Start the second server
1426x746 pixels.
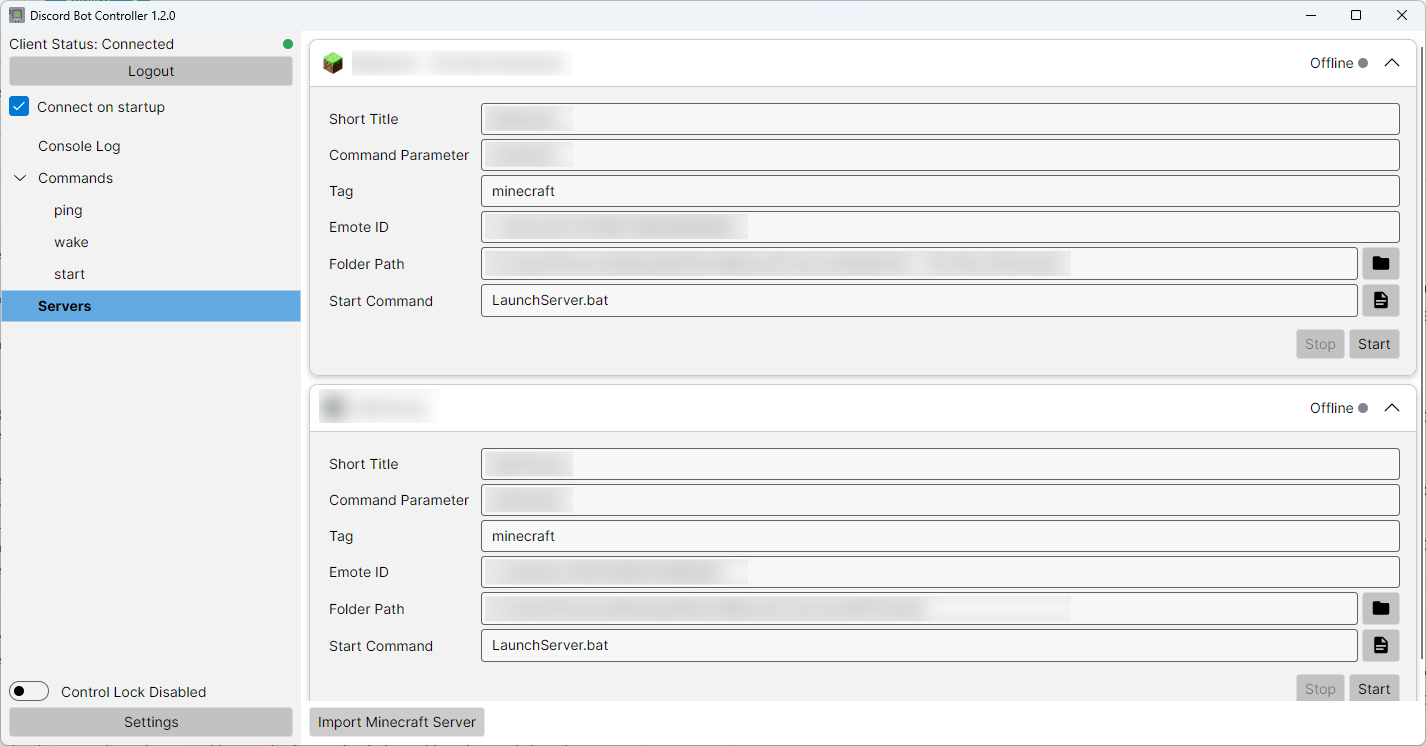(x=1374, y=689)
